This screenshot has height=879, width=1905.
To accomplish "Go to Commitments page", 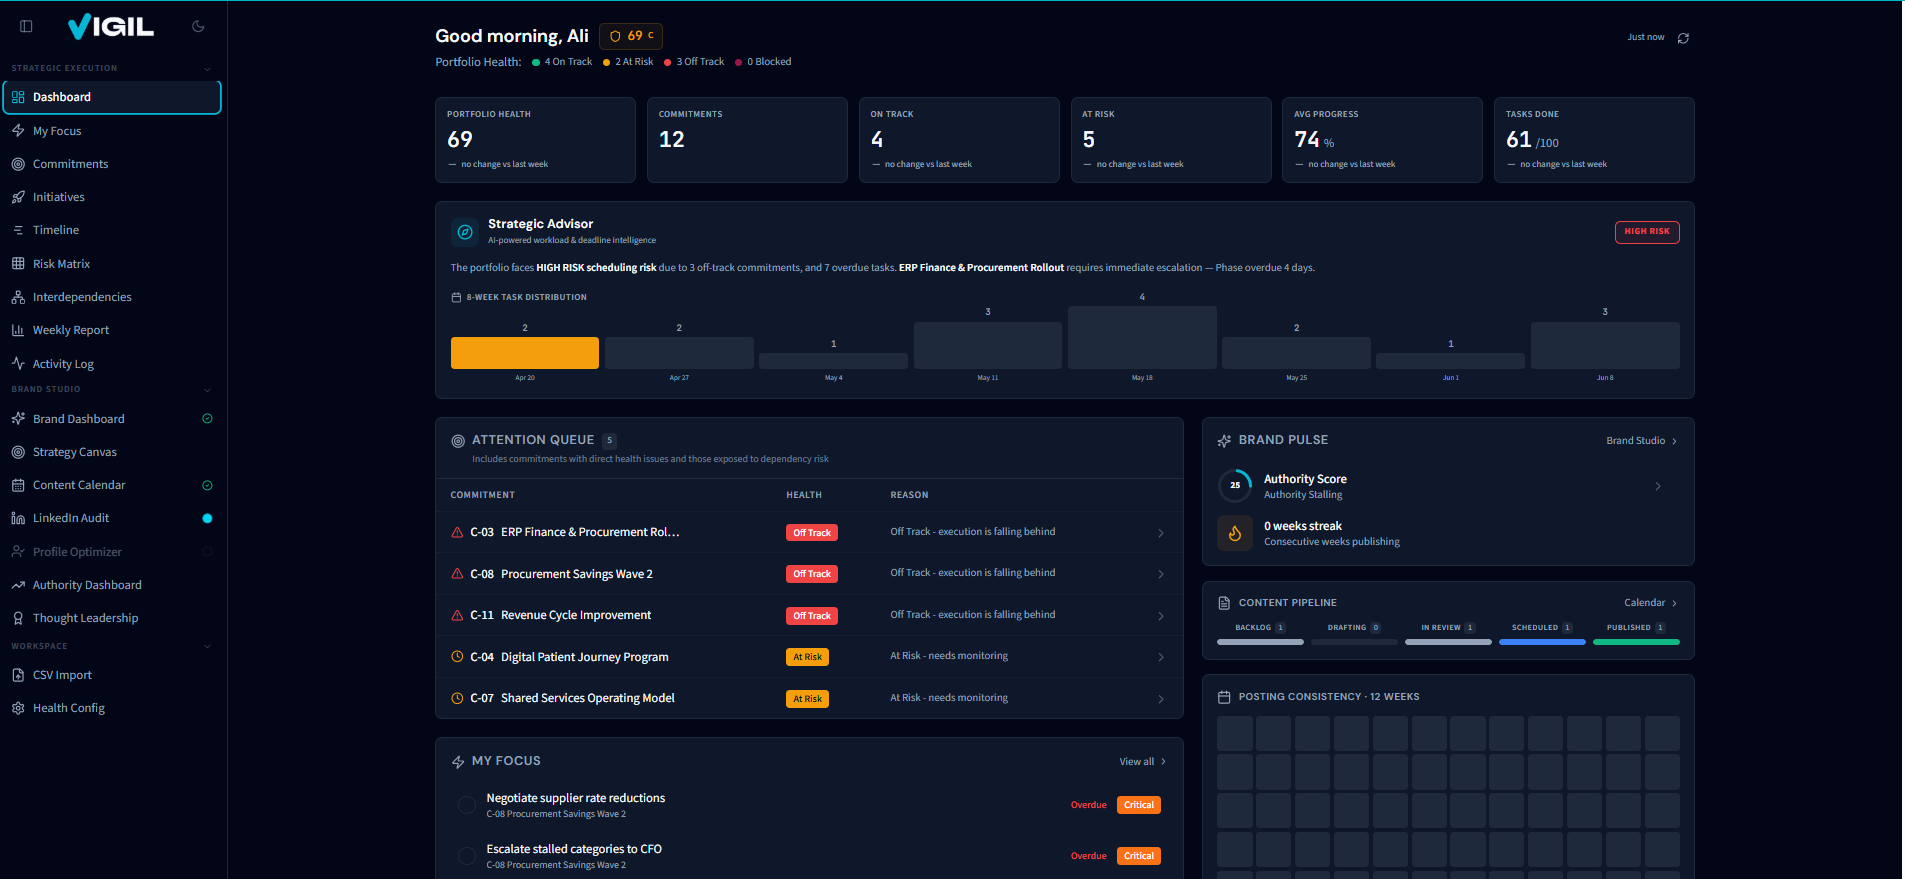I will click(x=112, y=164).
